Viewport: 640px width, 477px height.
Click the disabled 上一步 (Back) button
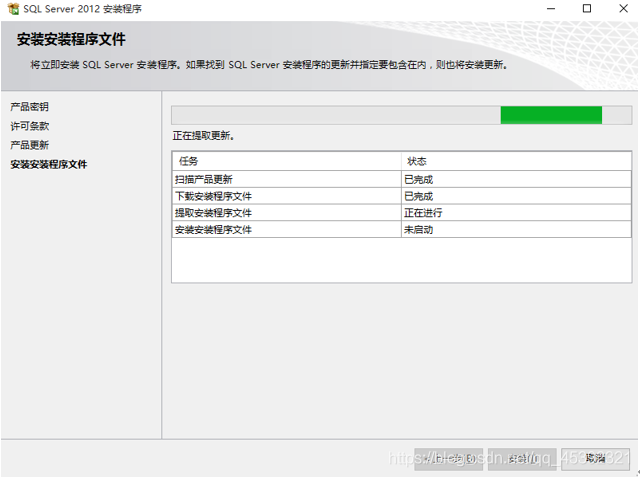(448, 459)
